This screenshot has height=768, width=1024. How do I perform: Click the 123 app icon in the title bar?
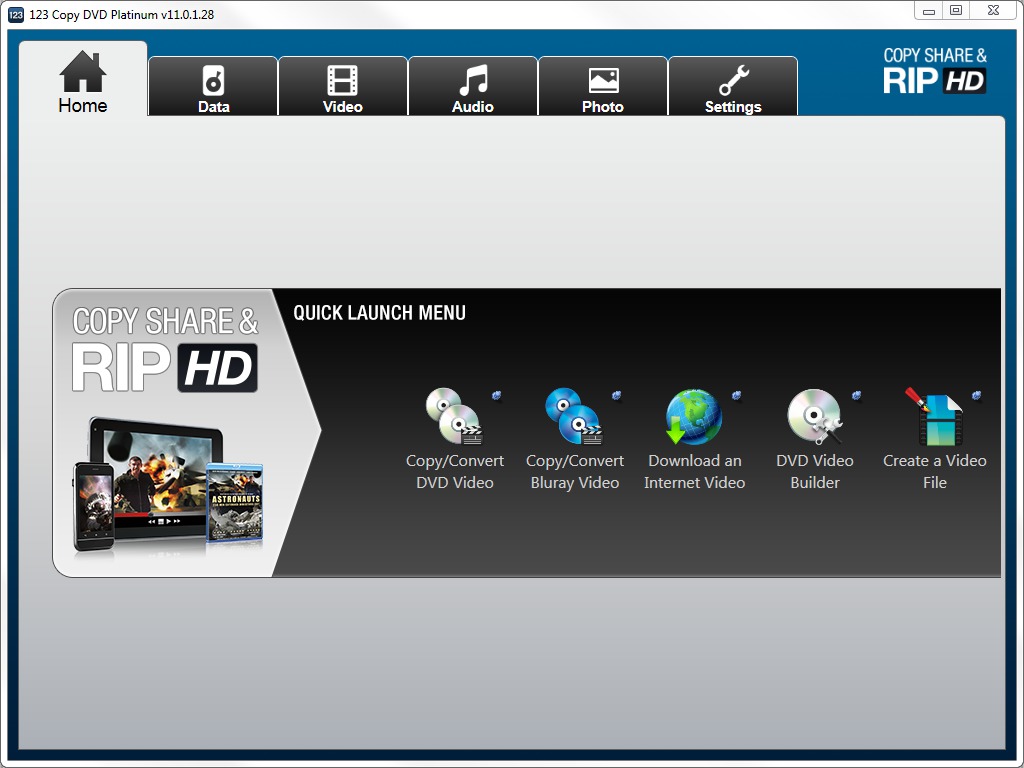click(16, 14)
